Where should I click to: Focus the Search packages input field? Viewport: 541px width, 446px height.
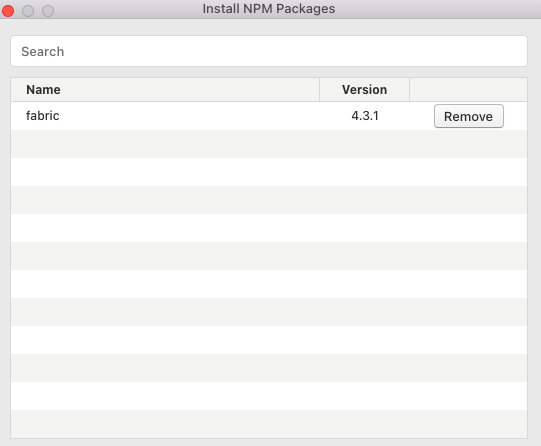[x=269, y=51]
